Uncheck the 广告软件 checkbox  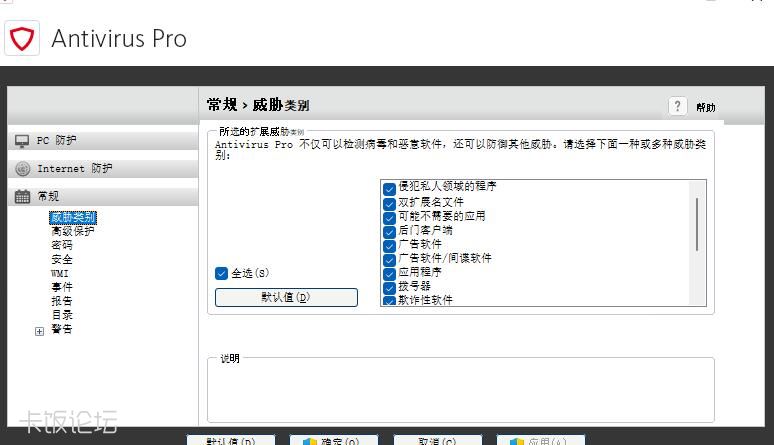click(x=389, y=245)
